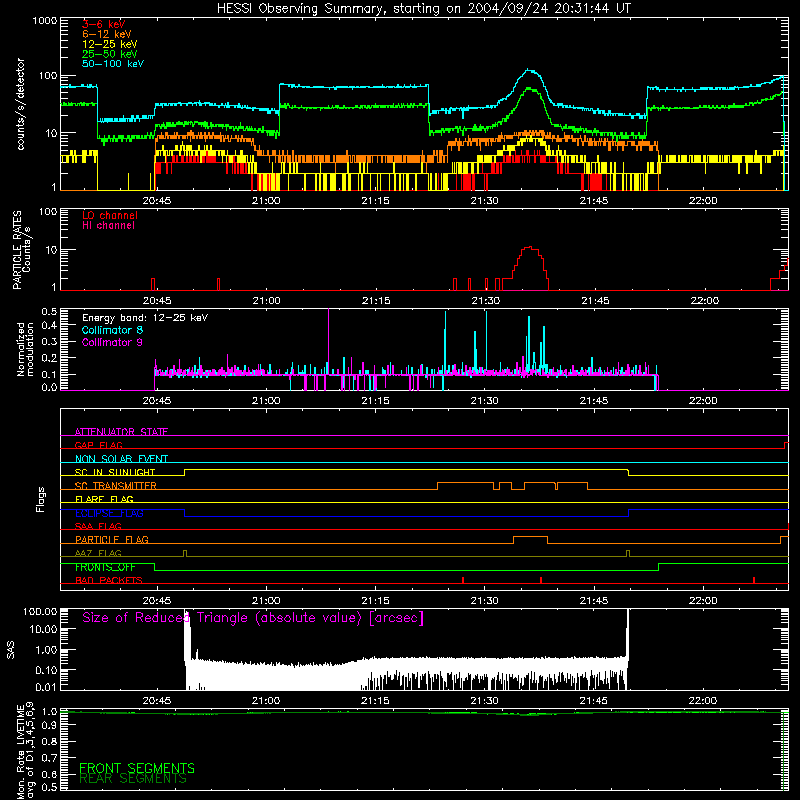Select the '3-6 keV' legend label
Image resolution: width=800 pixels, height=800 pixels.
click(x=104, y=24)
